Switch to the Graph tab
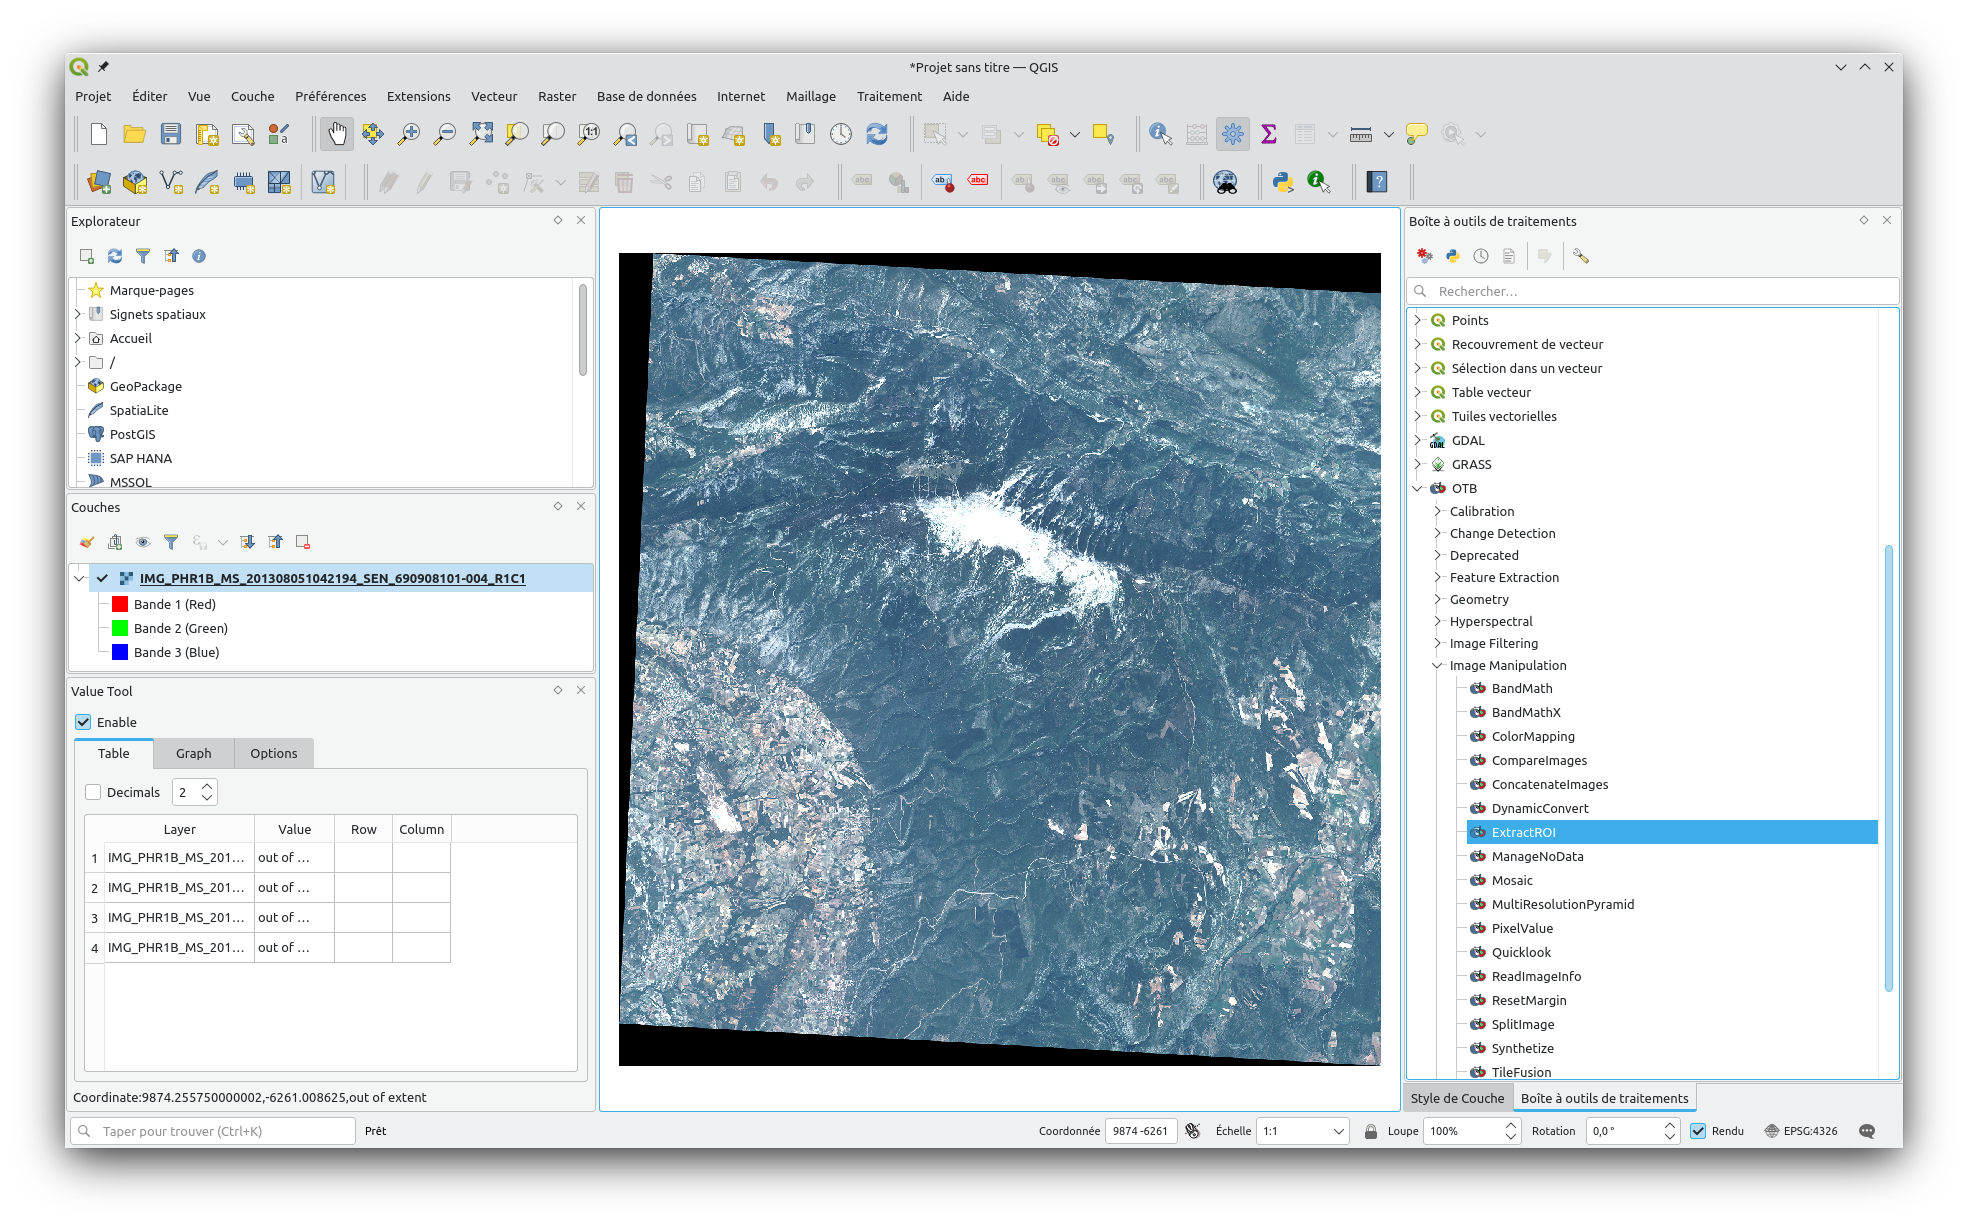 193,753
